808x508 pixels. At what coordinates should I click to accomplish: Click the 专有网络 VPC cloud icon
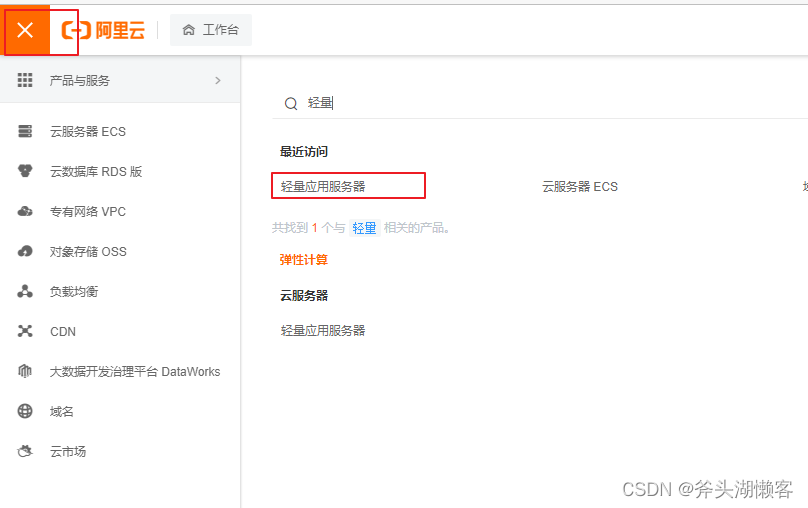(25, 211)
